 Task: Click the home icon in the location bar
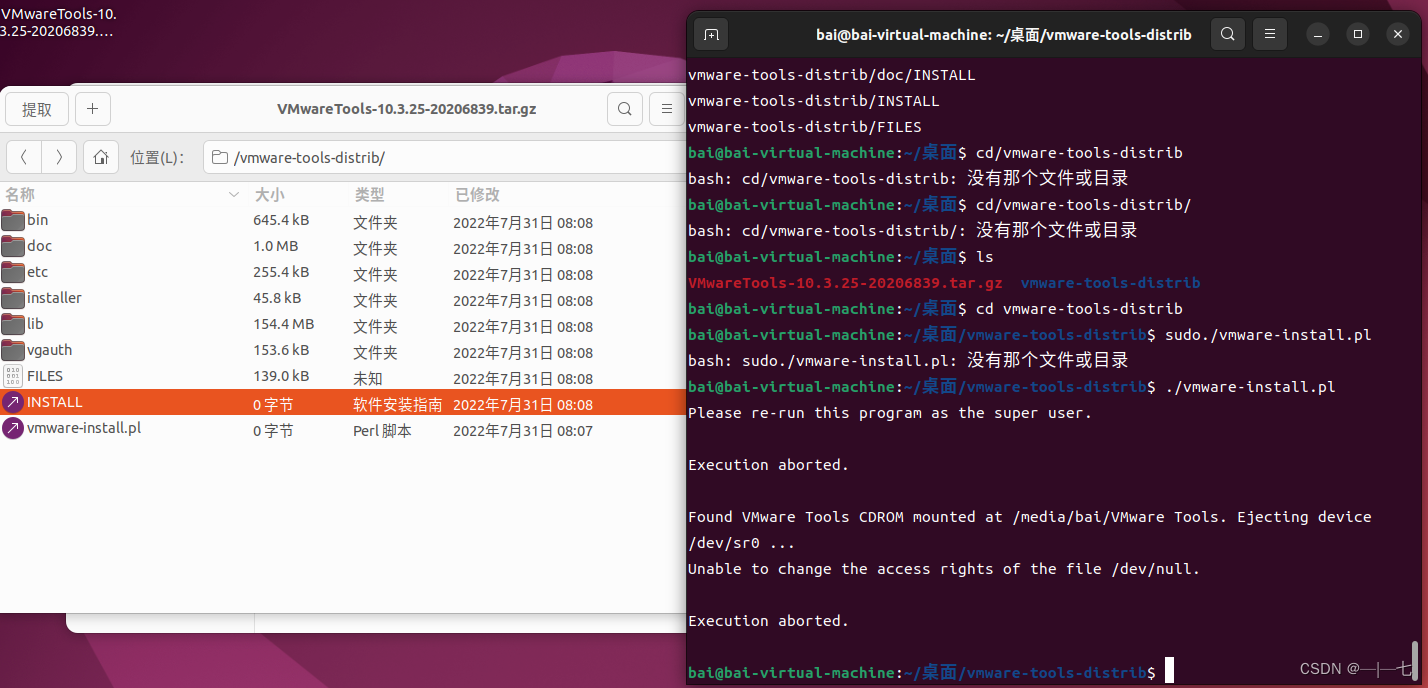tap(100, 157)
